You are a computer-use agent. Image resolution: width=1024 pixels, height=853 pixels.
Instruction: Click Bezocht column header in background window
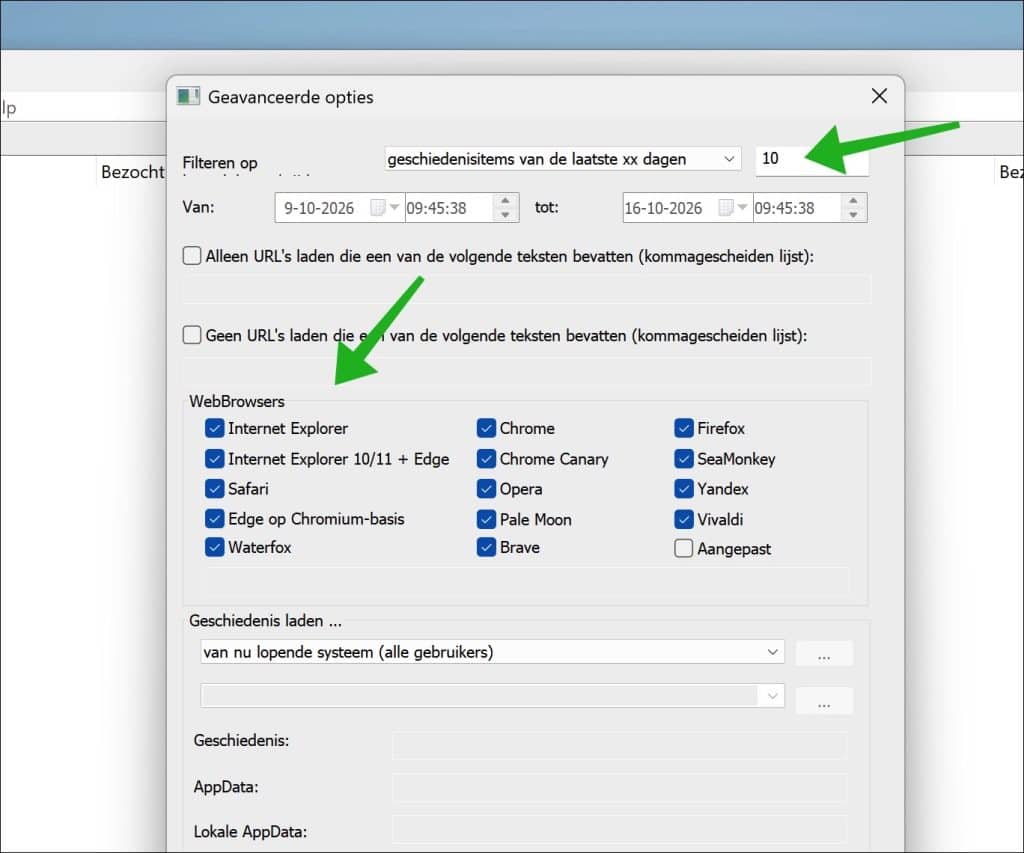click(x=133, y=172)
